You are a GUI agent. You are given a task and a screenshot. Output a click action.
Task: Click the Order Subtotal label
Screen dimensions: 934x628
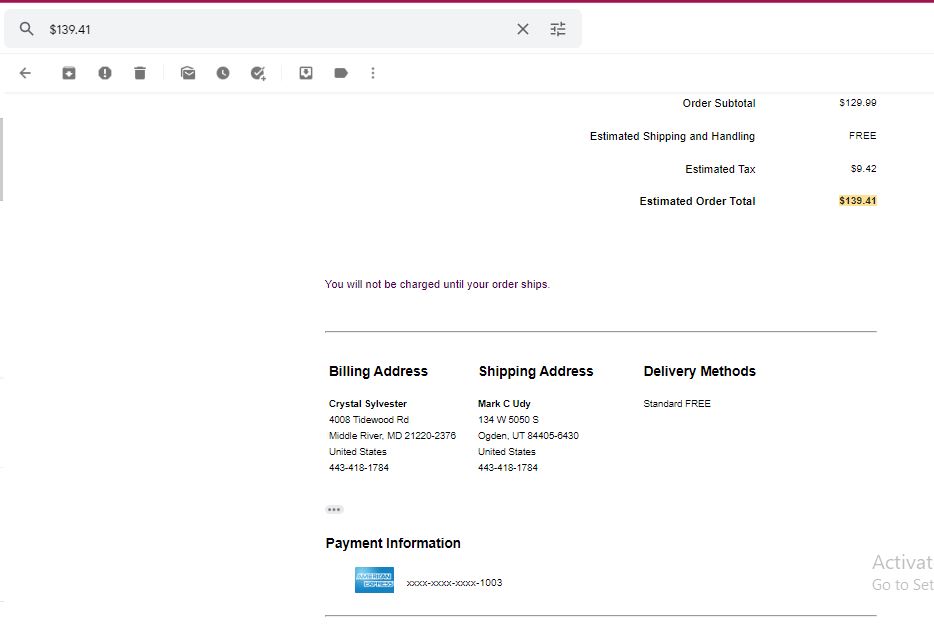pyautogui.click(x=719, y=104)
